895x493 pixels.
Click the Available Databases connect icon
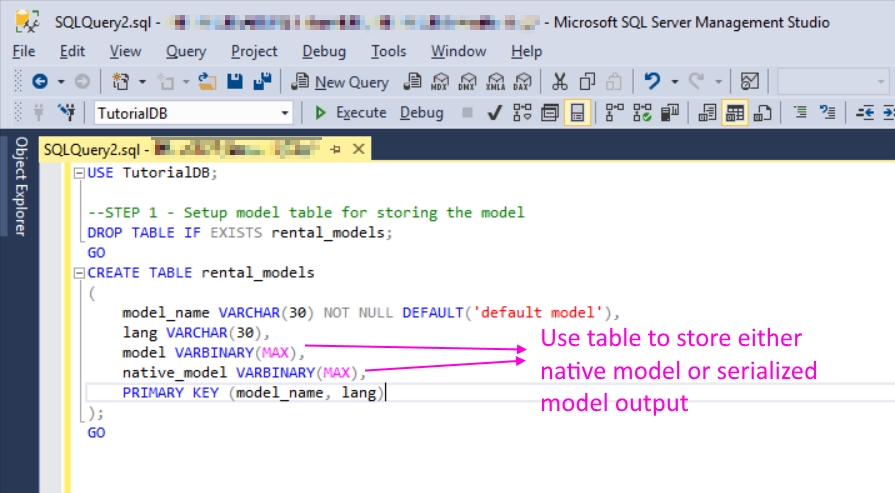coord(39,112)
